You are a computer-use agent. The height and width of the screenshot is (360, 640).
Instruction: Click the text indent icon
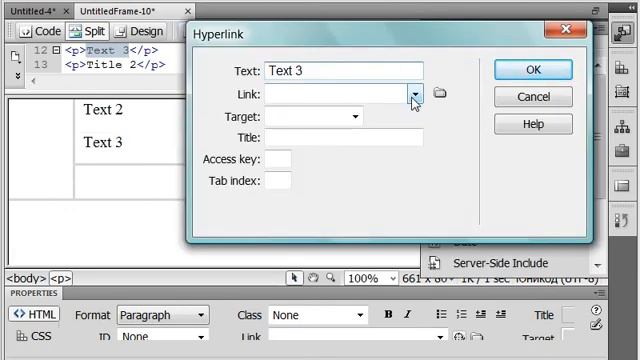[501, 314]
